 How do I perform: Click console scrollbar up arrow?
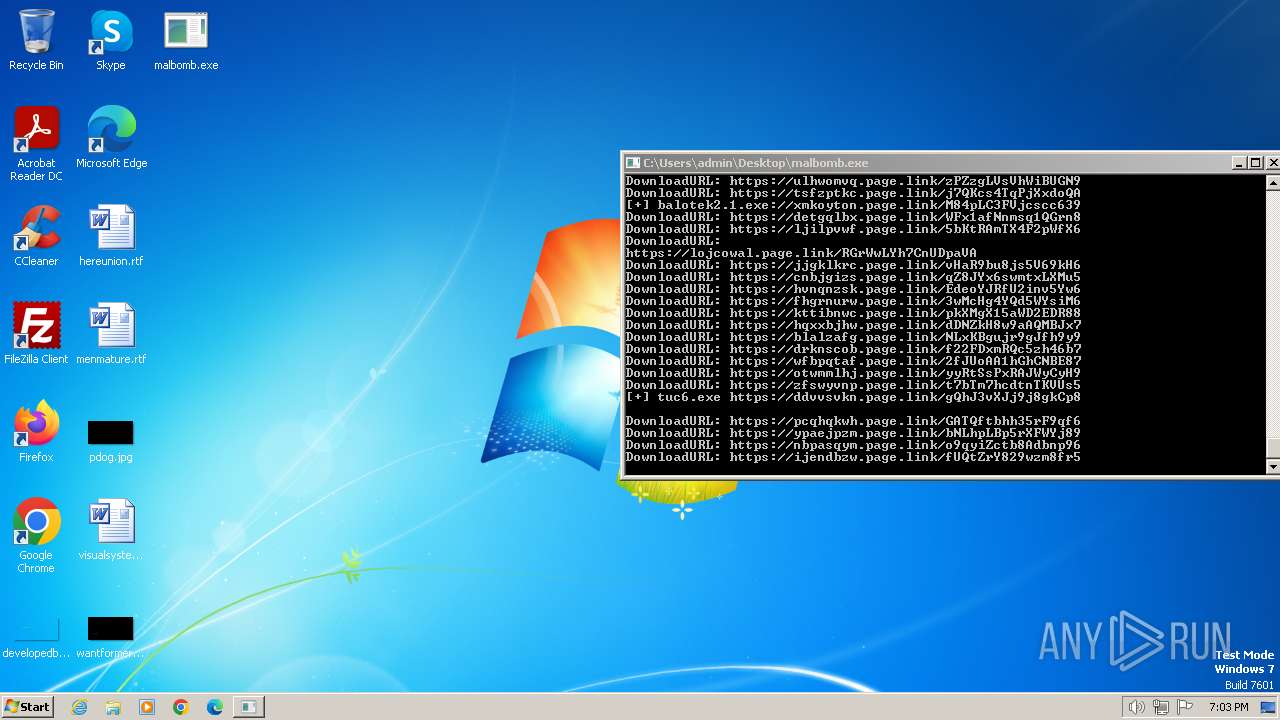tap(1273, 183)
